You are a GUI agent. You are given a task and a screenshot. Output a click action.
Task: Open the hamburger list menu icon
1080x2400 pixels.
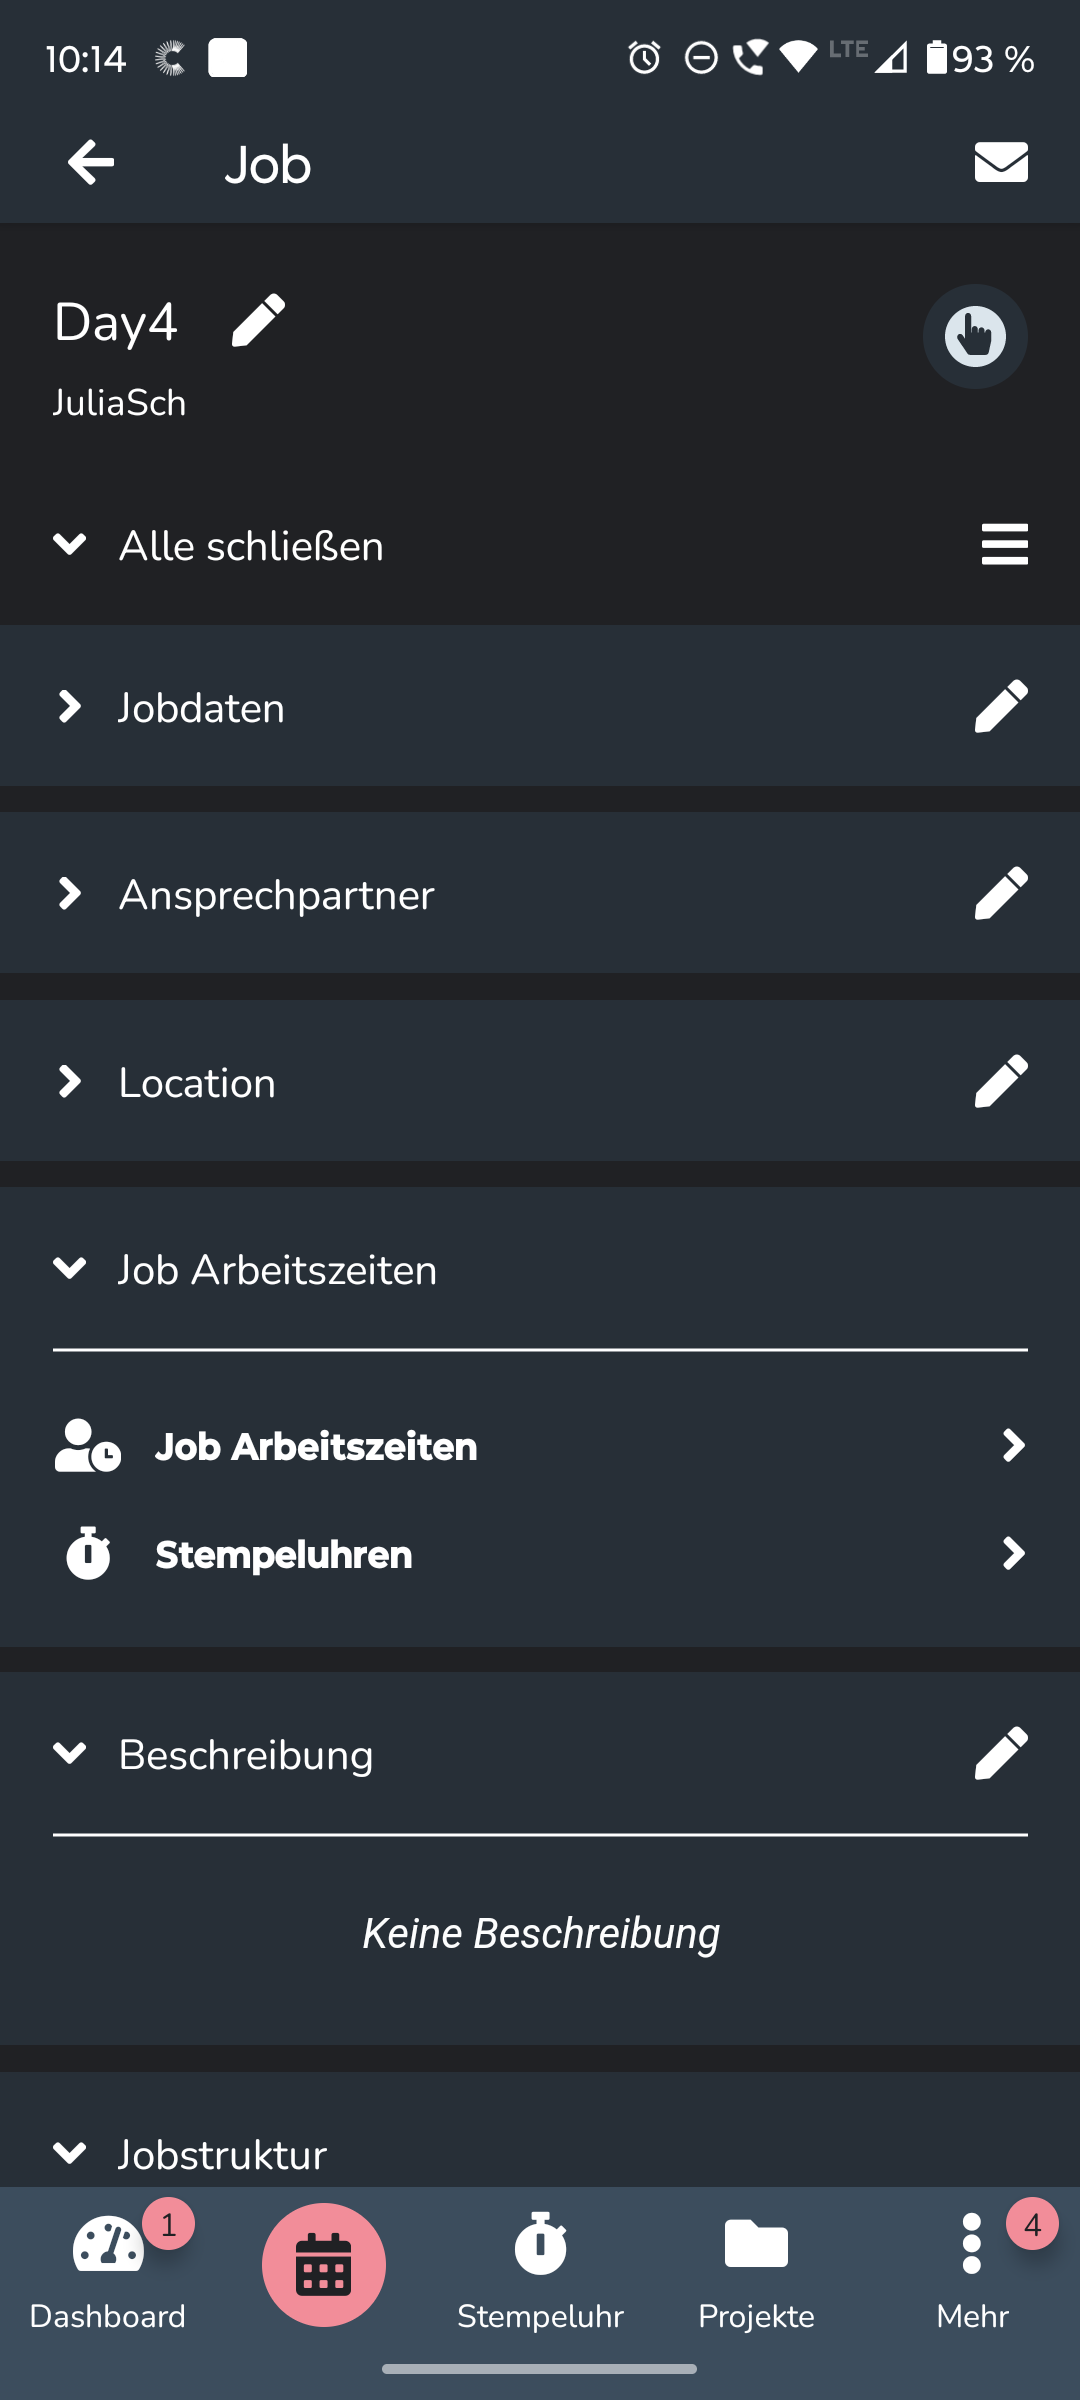[1004, 545]
